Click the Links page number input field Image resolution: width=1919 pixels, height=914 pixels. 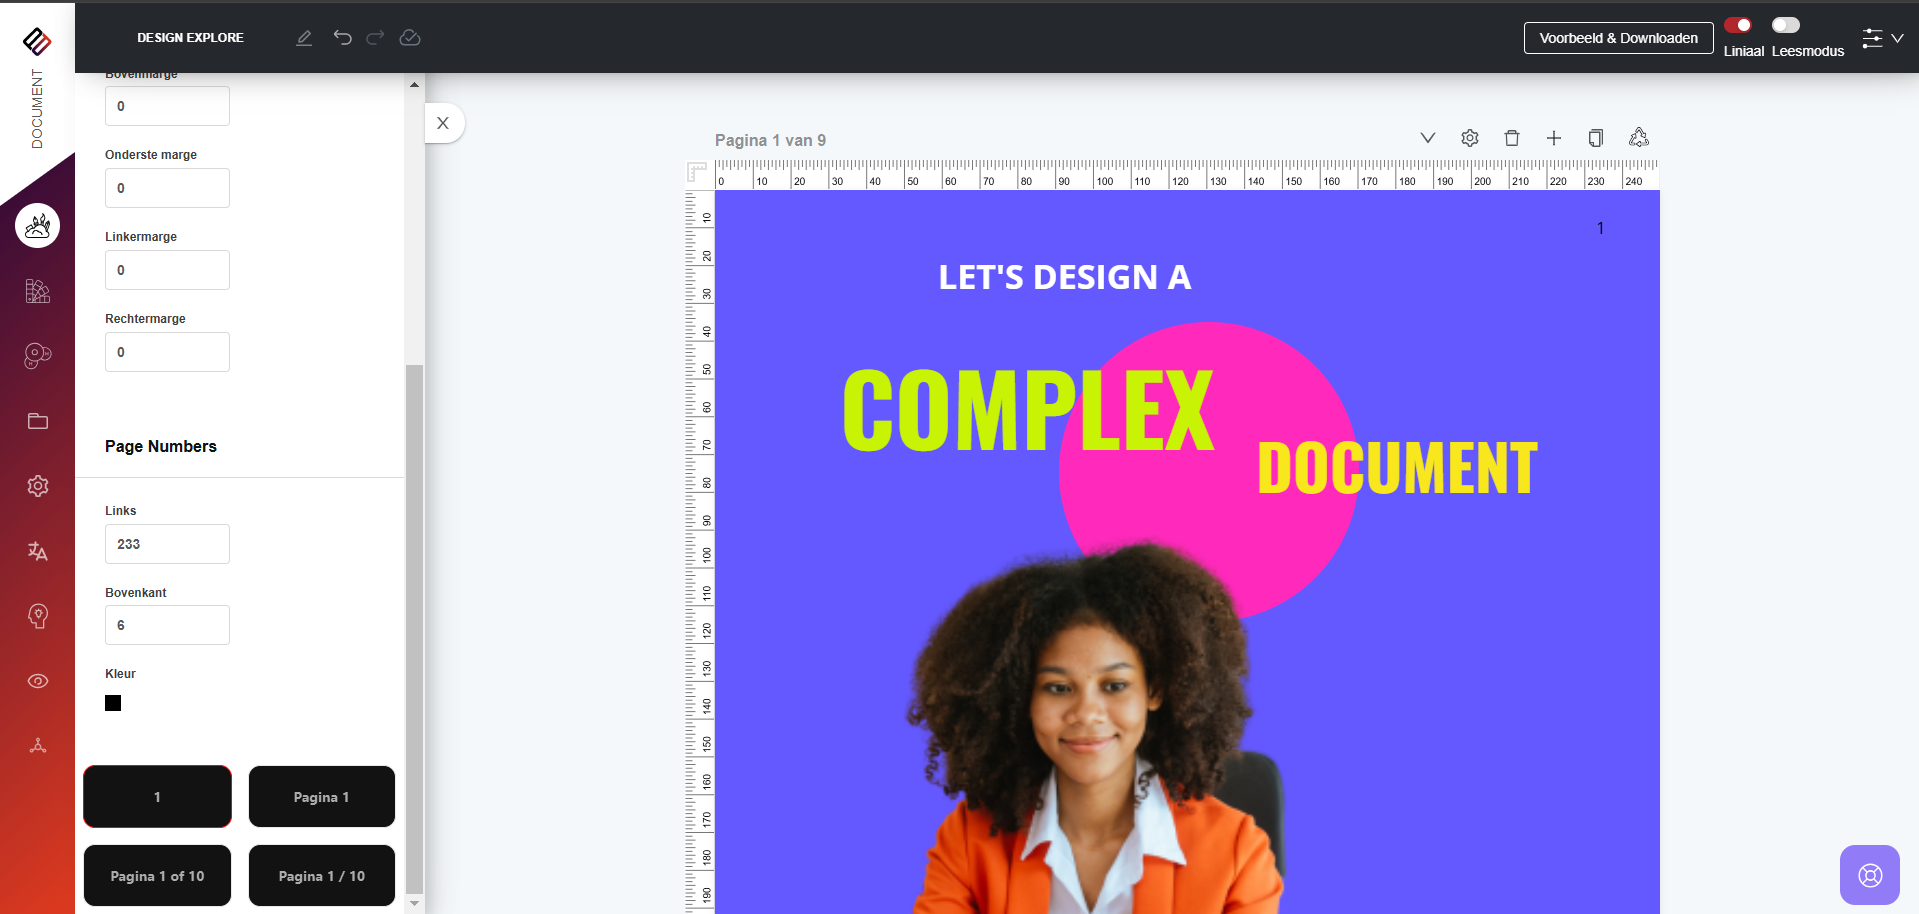coord(167,544)
